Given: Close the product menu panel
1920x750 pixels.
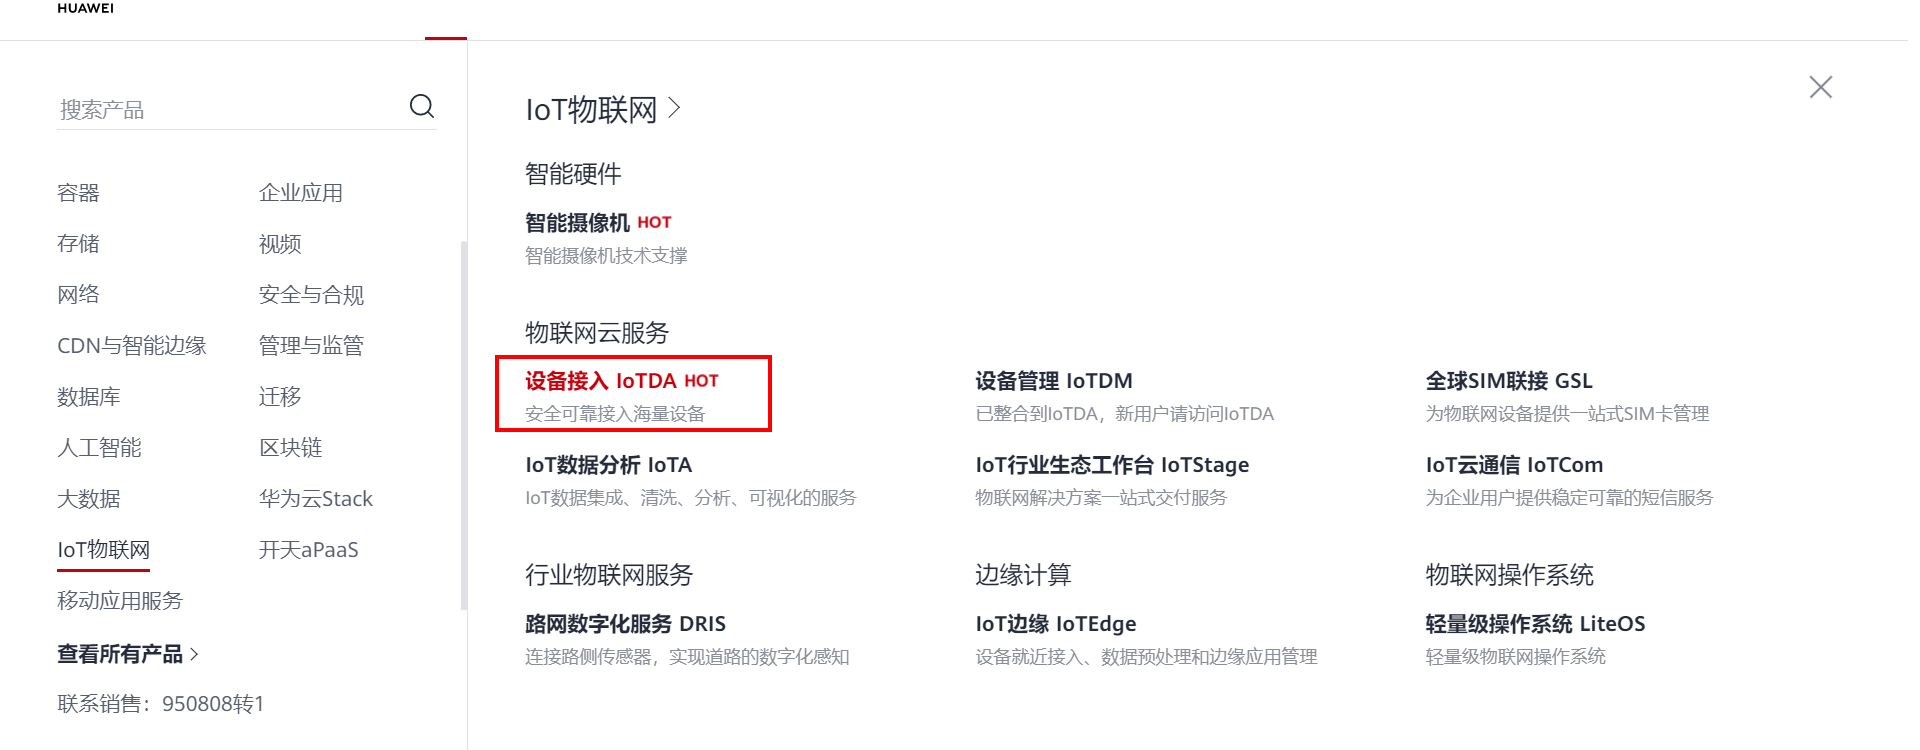Looking at the screenshot, I should 1820,87.
